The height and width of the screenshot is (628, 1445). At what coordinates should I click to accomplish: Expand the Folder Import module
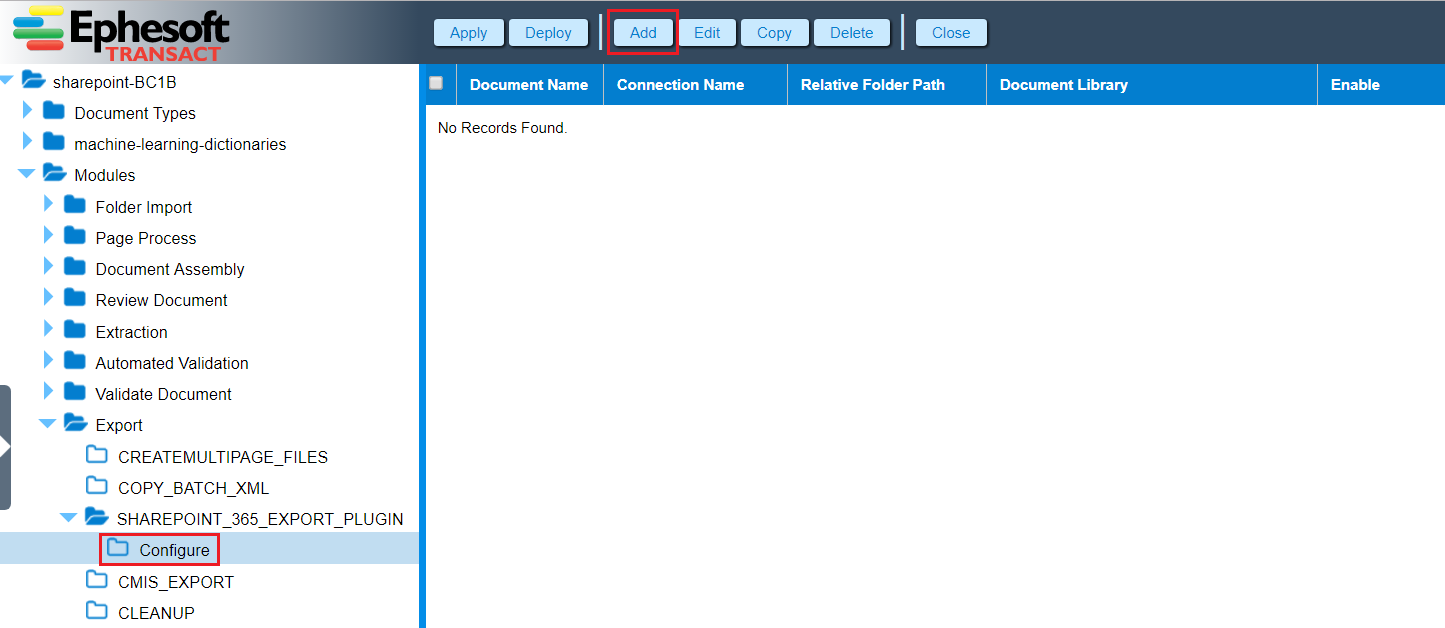click(x=49, y=205)
